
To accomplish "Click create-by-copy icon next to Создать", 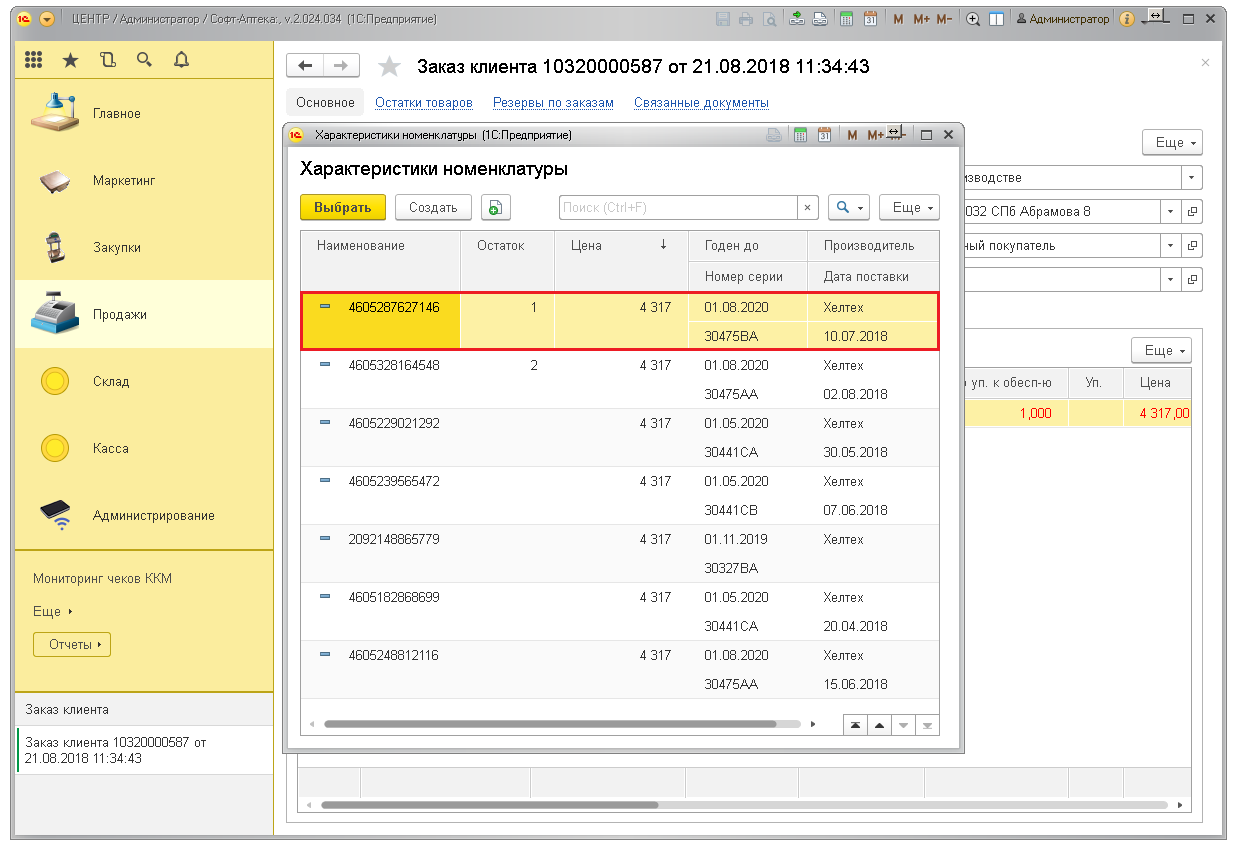I will [496, 207].
